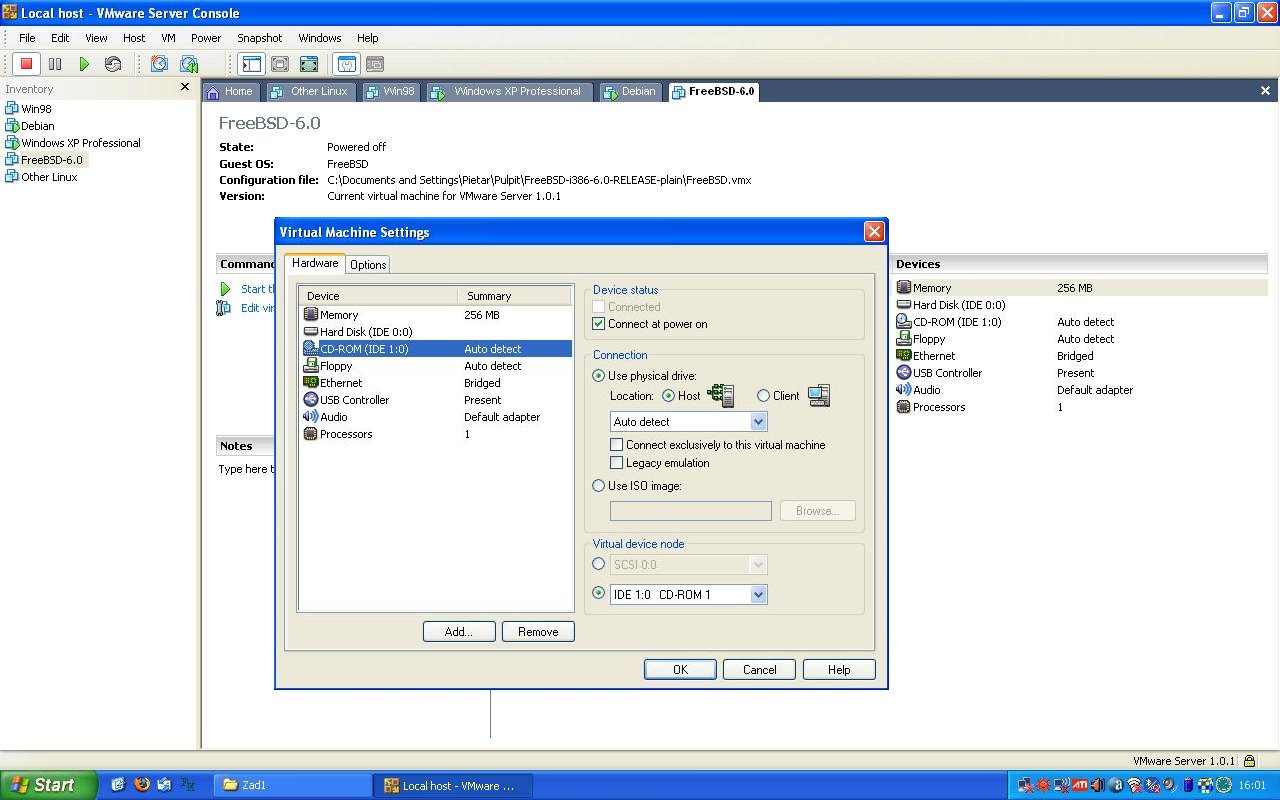
Task: Click the OK button
Action: point(680,670)
